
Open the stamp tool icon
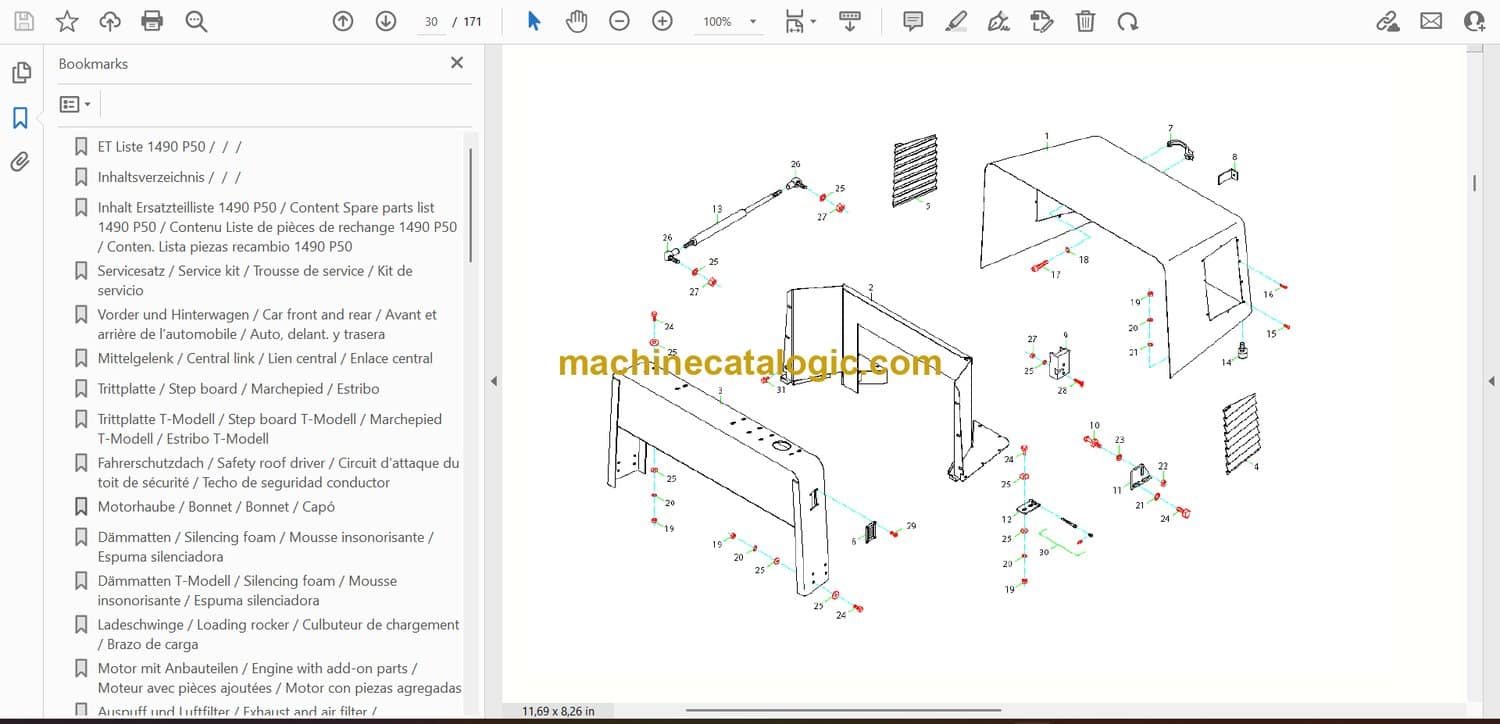click(x=1042, y=21)
